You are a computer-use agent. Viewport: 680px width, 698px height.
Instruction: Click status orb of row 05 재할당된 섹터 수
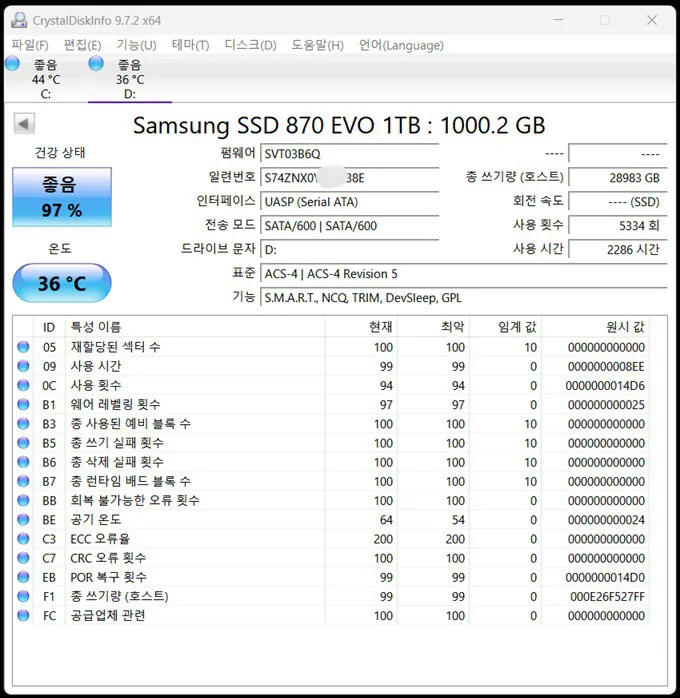23,347
